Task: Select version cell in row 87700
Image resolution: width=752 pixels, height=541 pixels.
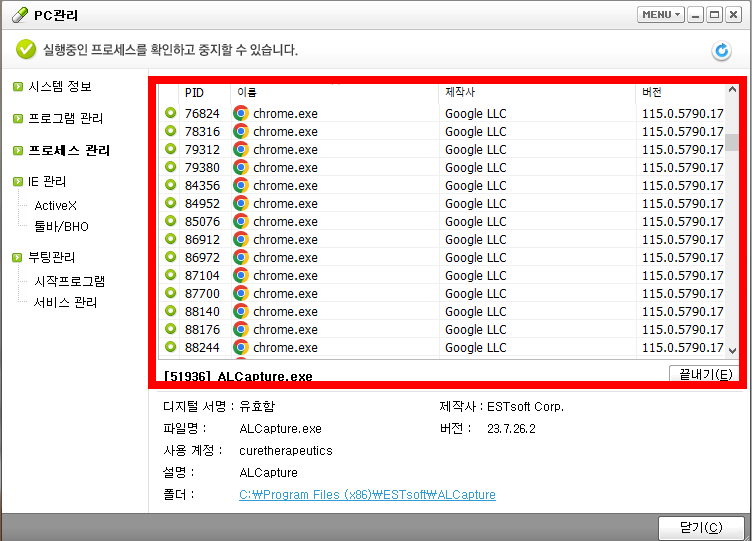Action: [x=682, y=294]
